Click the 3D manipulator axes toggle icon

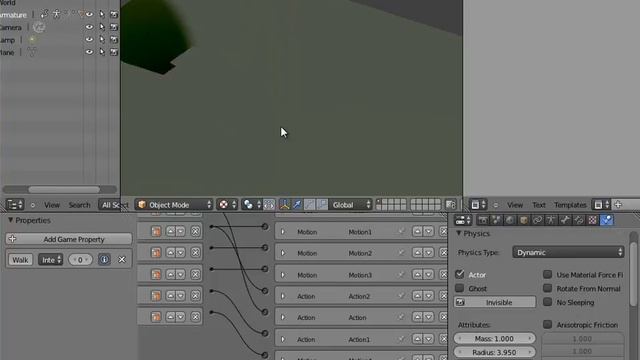(284, 204)
